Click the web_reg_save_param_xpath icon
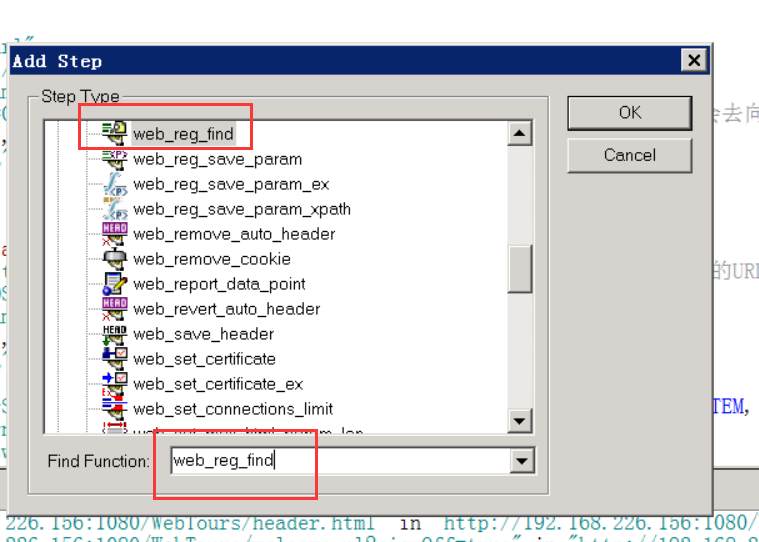 coord(115,209)
